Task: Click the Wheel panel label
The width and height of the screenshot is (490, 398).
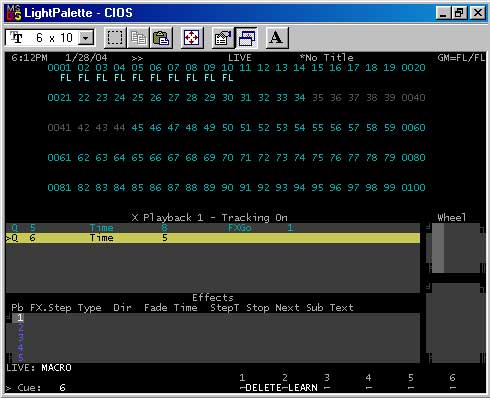Action: coord(452,218)
